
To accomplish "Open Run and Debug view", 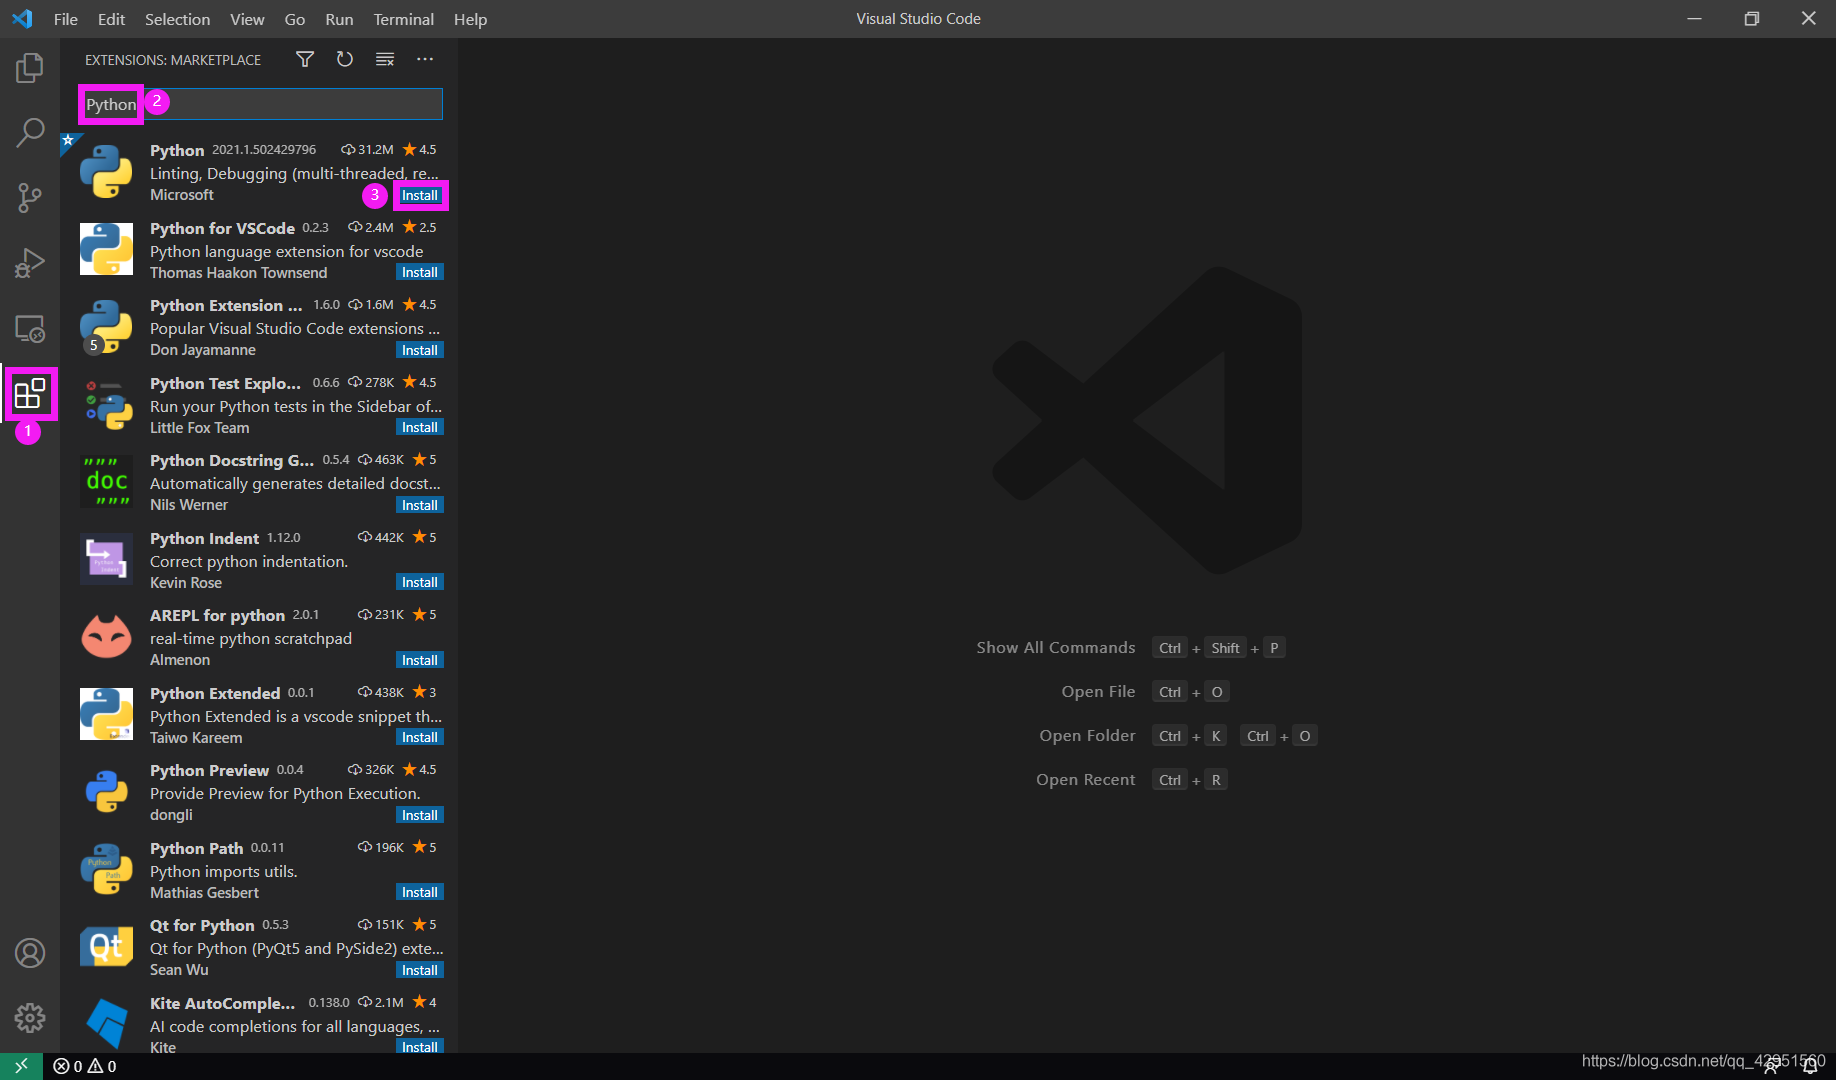I will [x=30, y=263].
